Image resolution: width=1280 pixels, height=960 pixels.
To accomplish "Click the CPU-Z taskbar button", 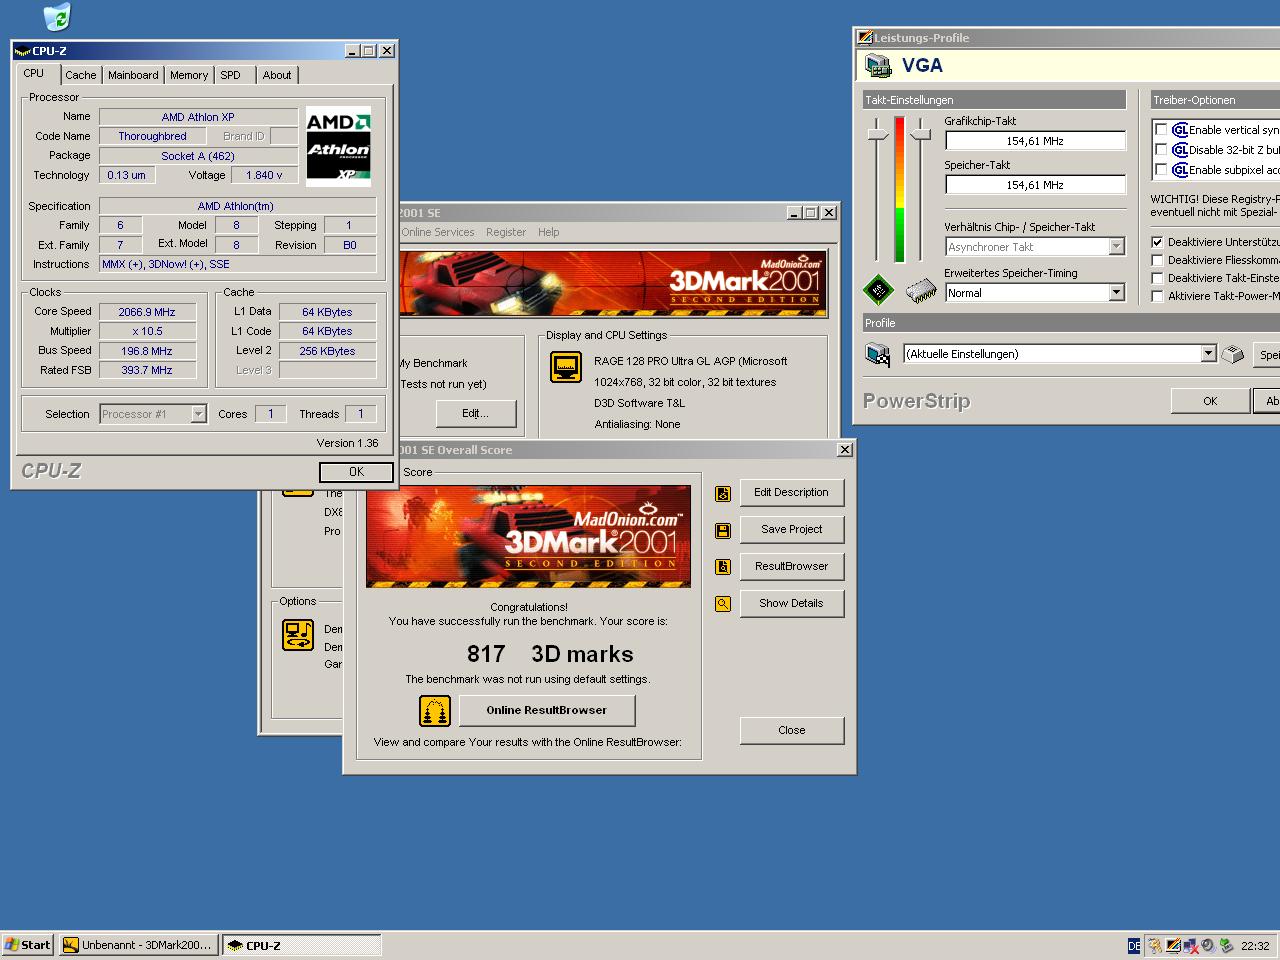I will [x=301, y=945].
